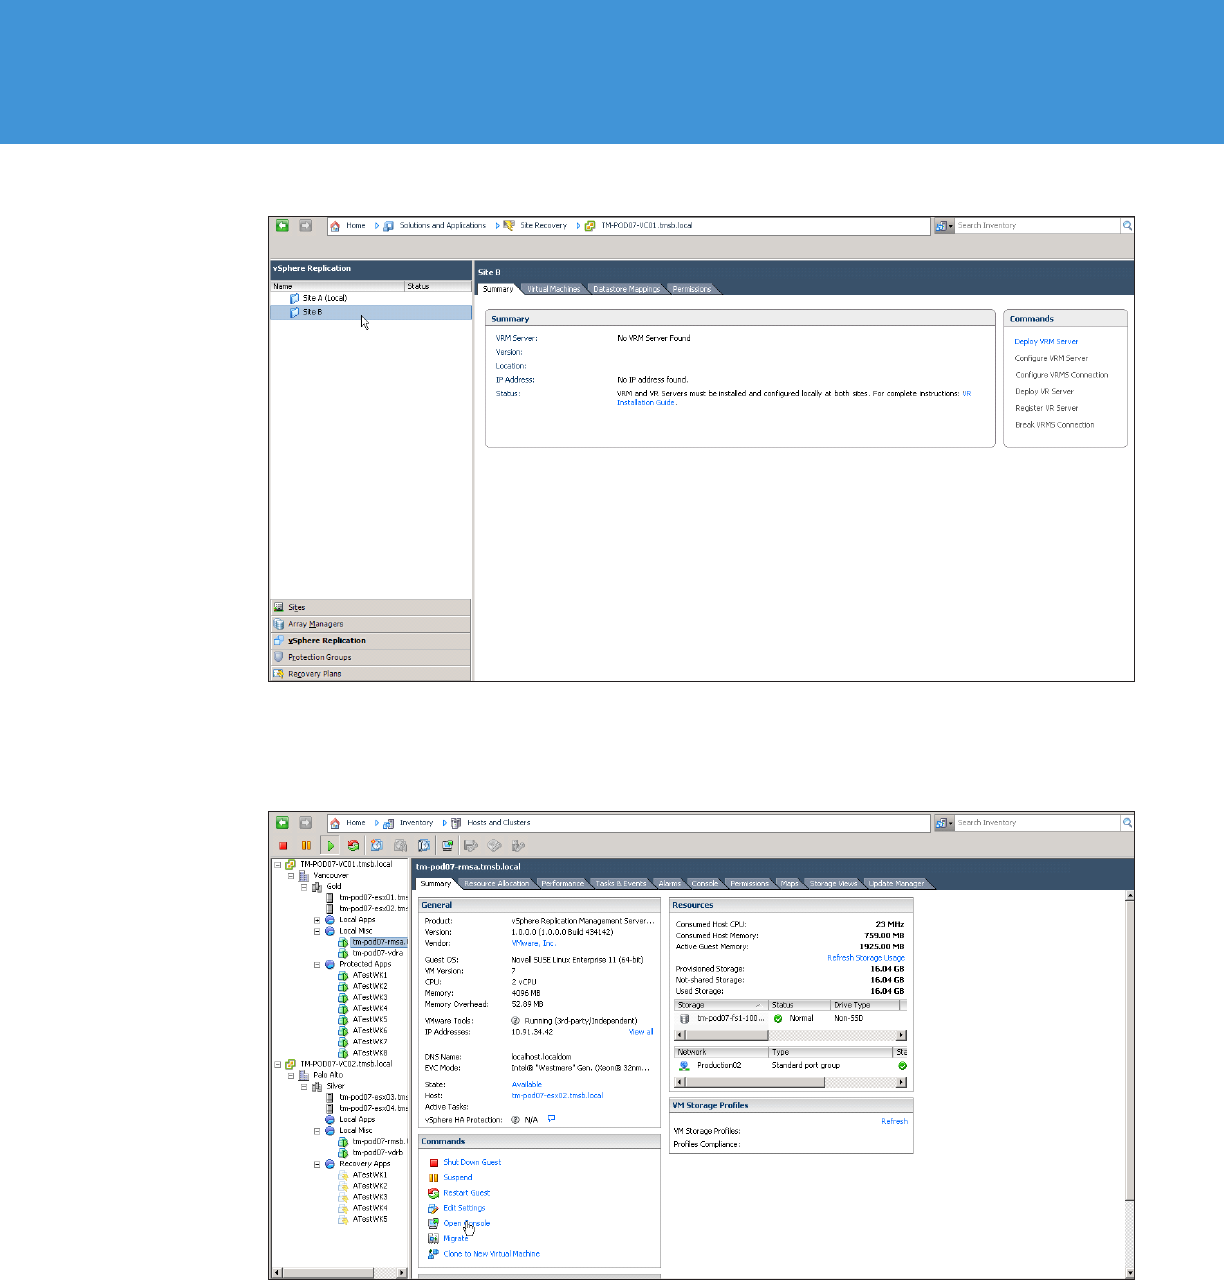The image size is (1224, 1280).
Task: Click the Refresh Storage Usage link
Action: pos(866,958)
